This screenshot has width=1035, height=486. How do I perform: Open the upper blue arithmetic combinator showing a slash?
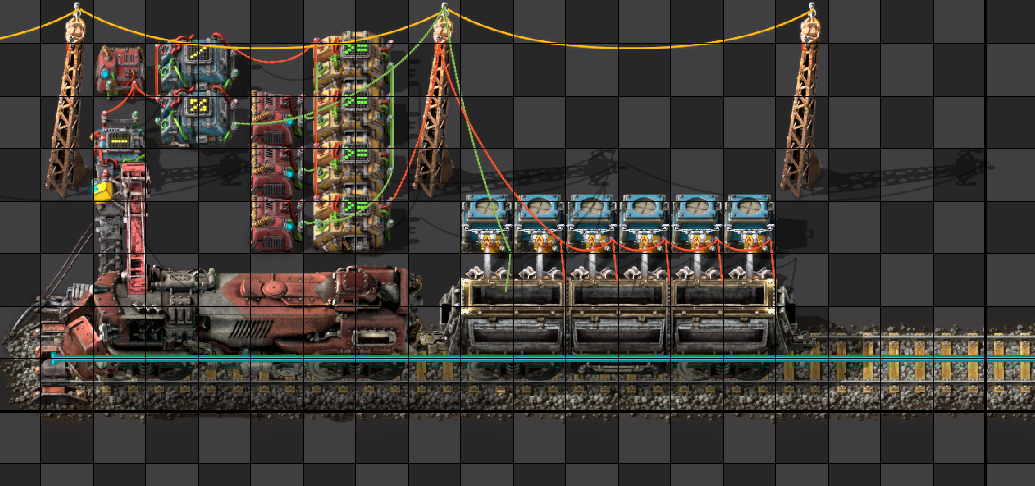pos(196,64)
